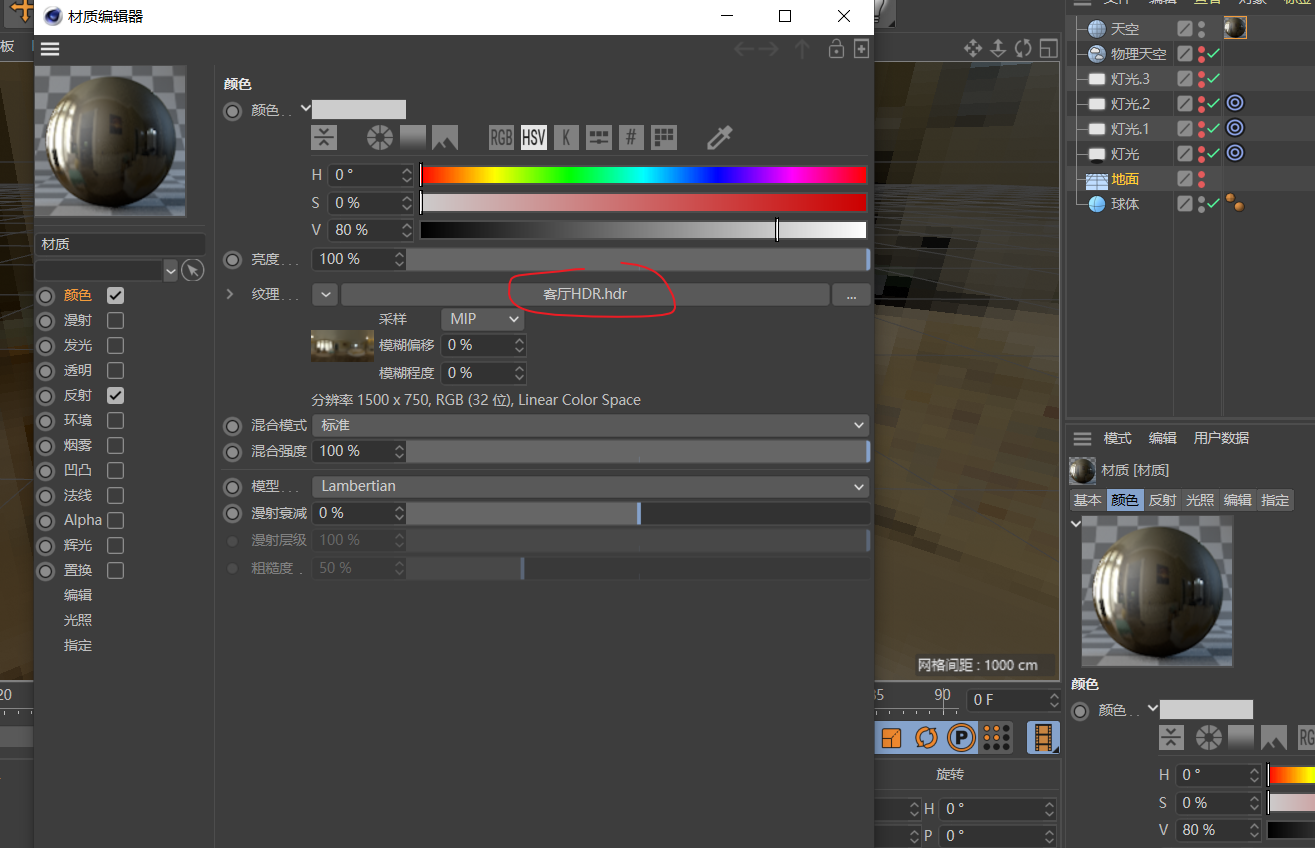Click the lock icon in material editor
The image size is (1315, 848).
[836, 49]
